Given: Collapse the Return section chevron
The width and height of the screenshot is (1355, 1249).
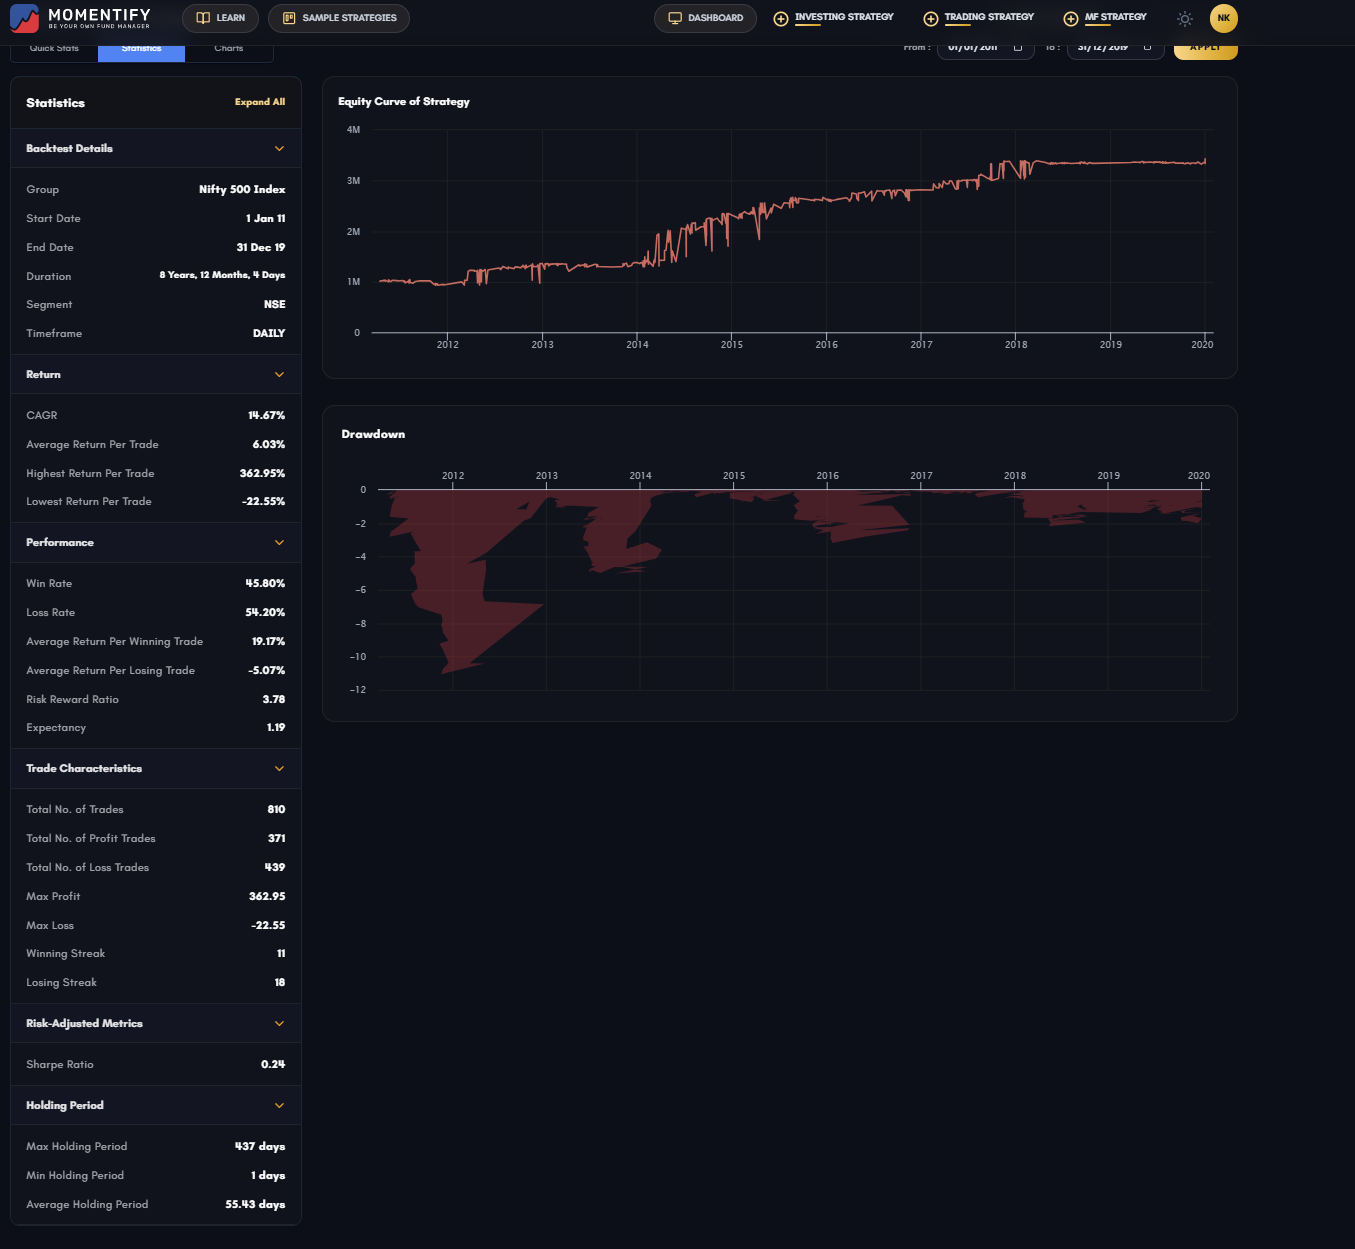Looking at the screenshot, I should coord(279,375).
